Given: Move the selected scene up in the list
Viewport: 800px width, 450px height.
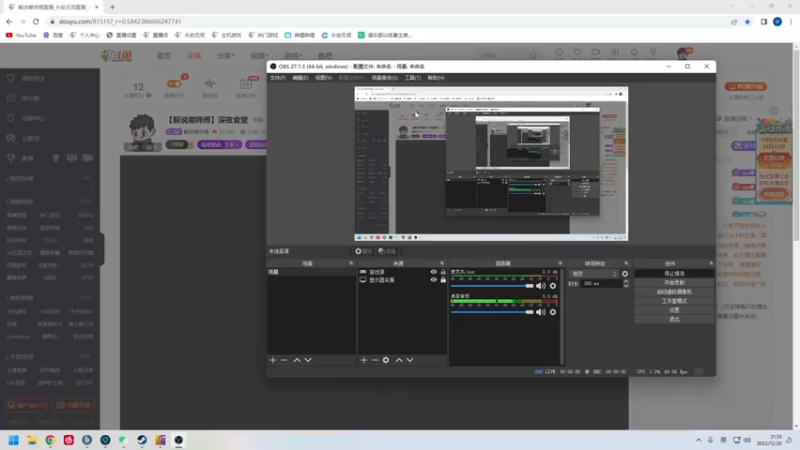Looking at the screenshot, I should [297, 360].
